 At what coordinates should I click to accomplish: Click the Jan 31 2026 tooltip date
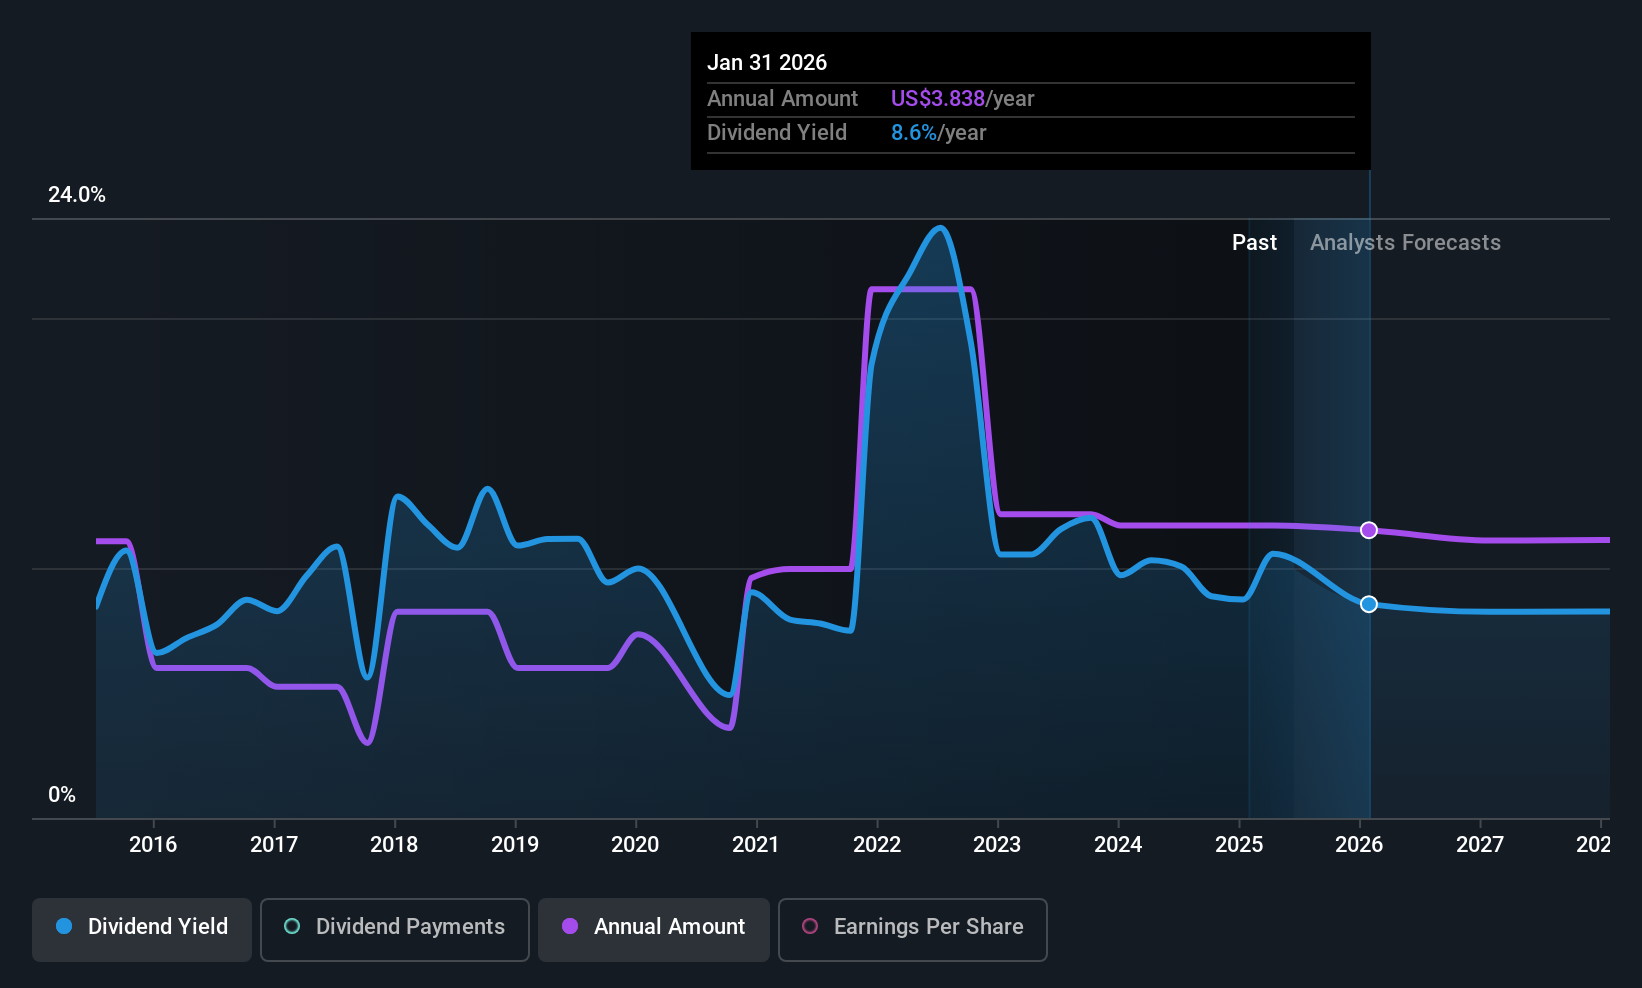point(767,62)
